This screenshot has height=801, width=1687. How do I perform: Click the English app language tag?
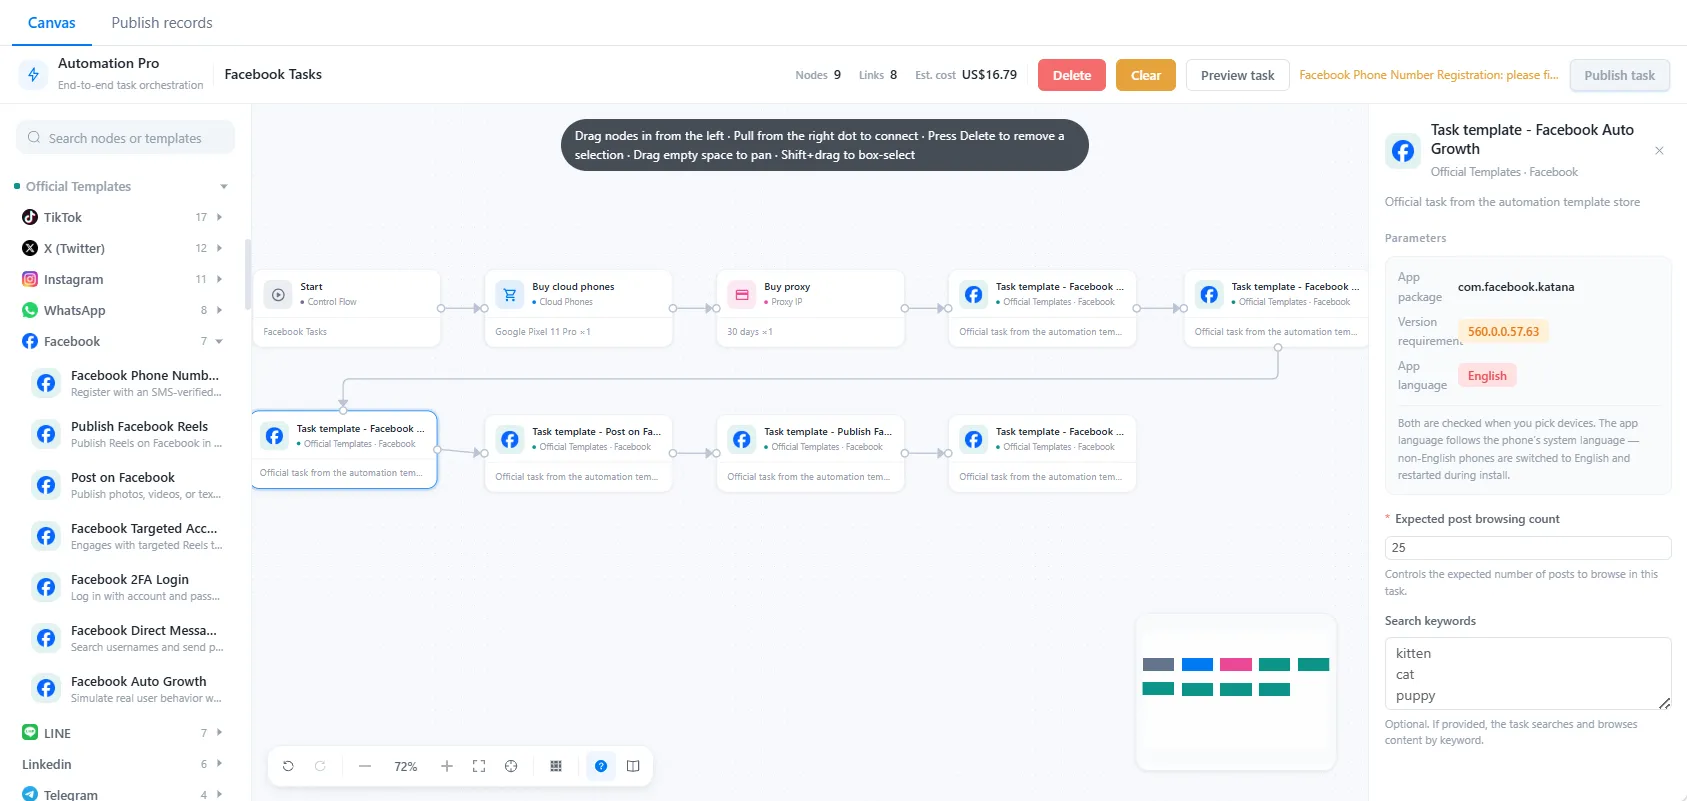coord(1487,375)
